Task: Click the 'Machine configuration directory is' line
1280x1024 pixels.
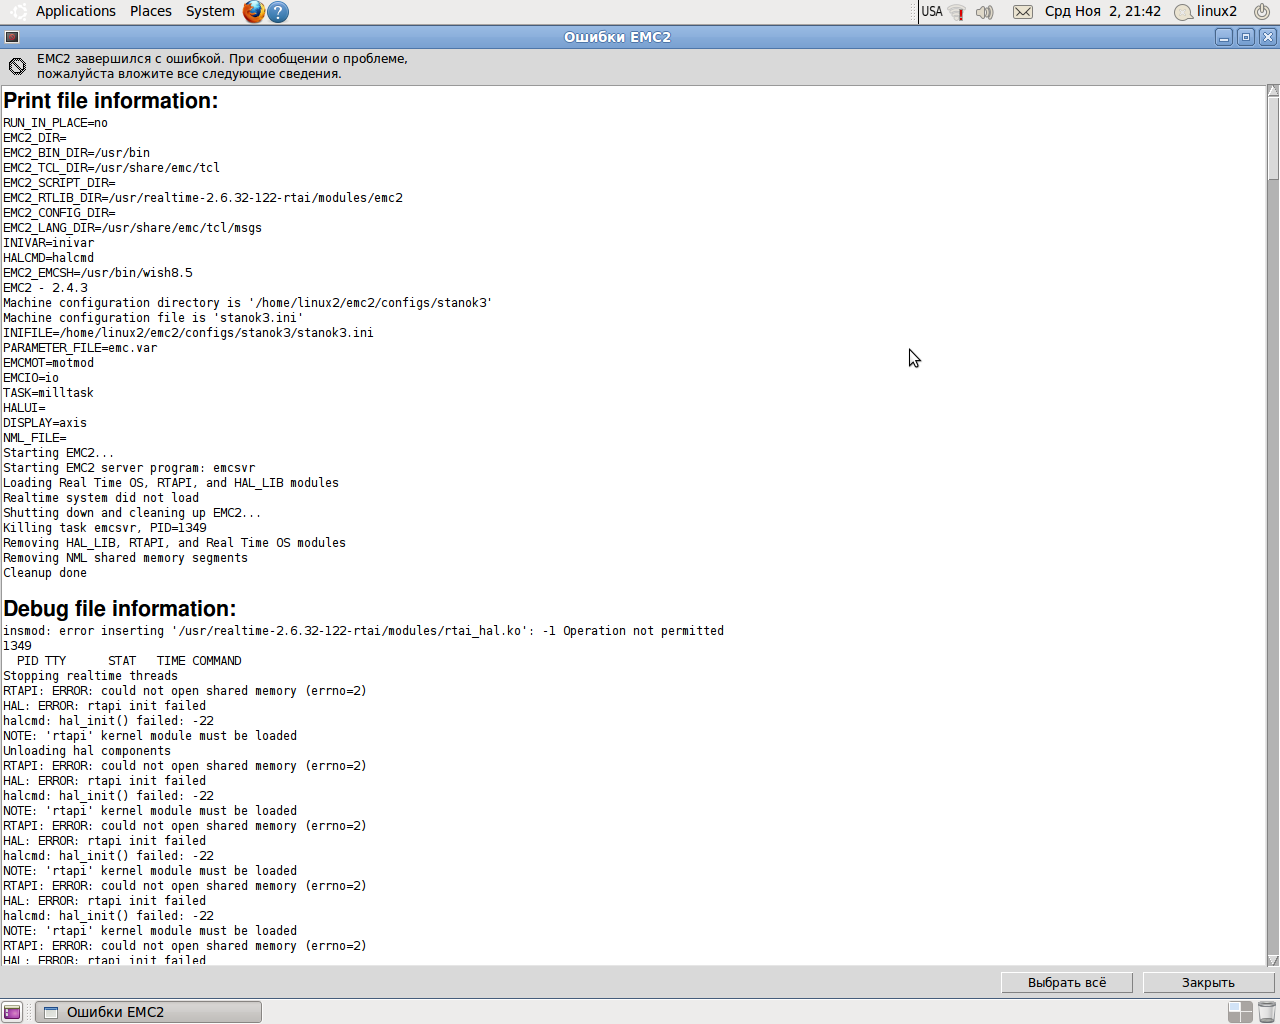Action: coord(248,303)
